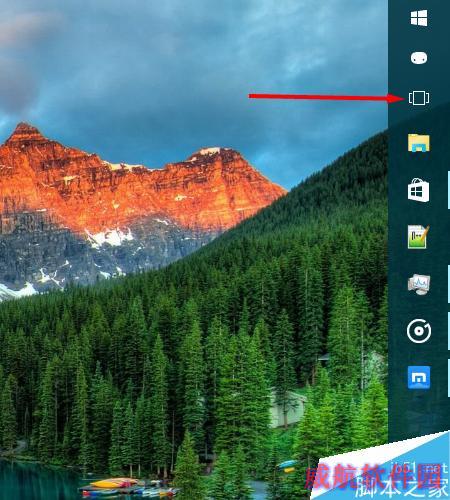This screenshot has width=450, height=500.
Task: Open Task View on the taskbar
Action: click(x=419, y=98)
